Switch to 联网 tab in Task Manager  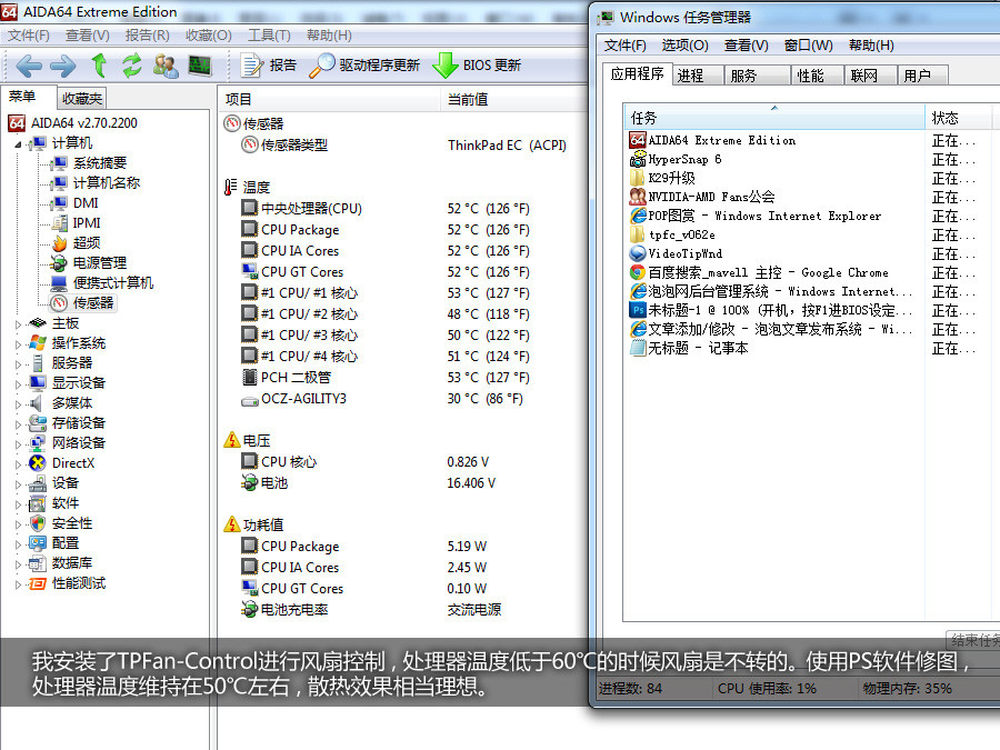871,76
